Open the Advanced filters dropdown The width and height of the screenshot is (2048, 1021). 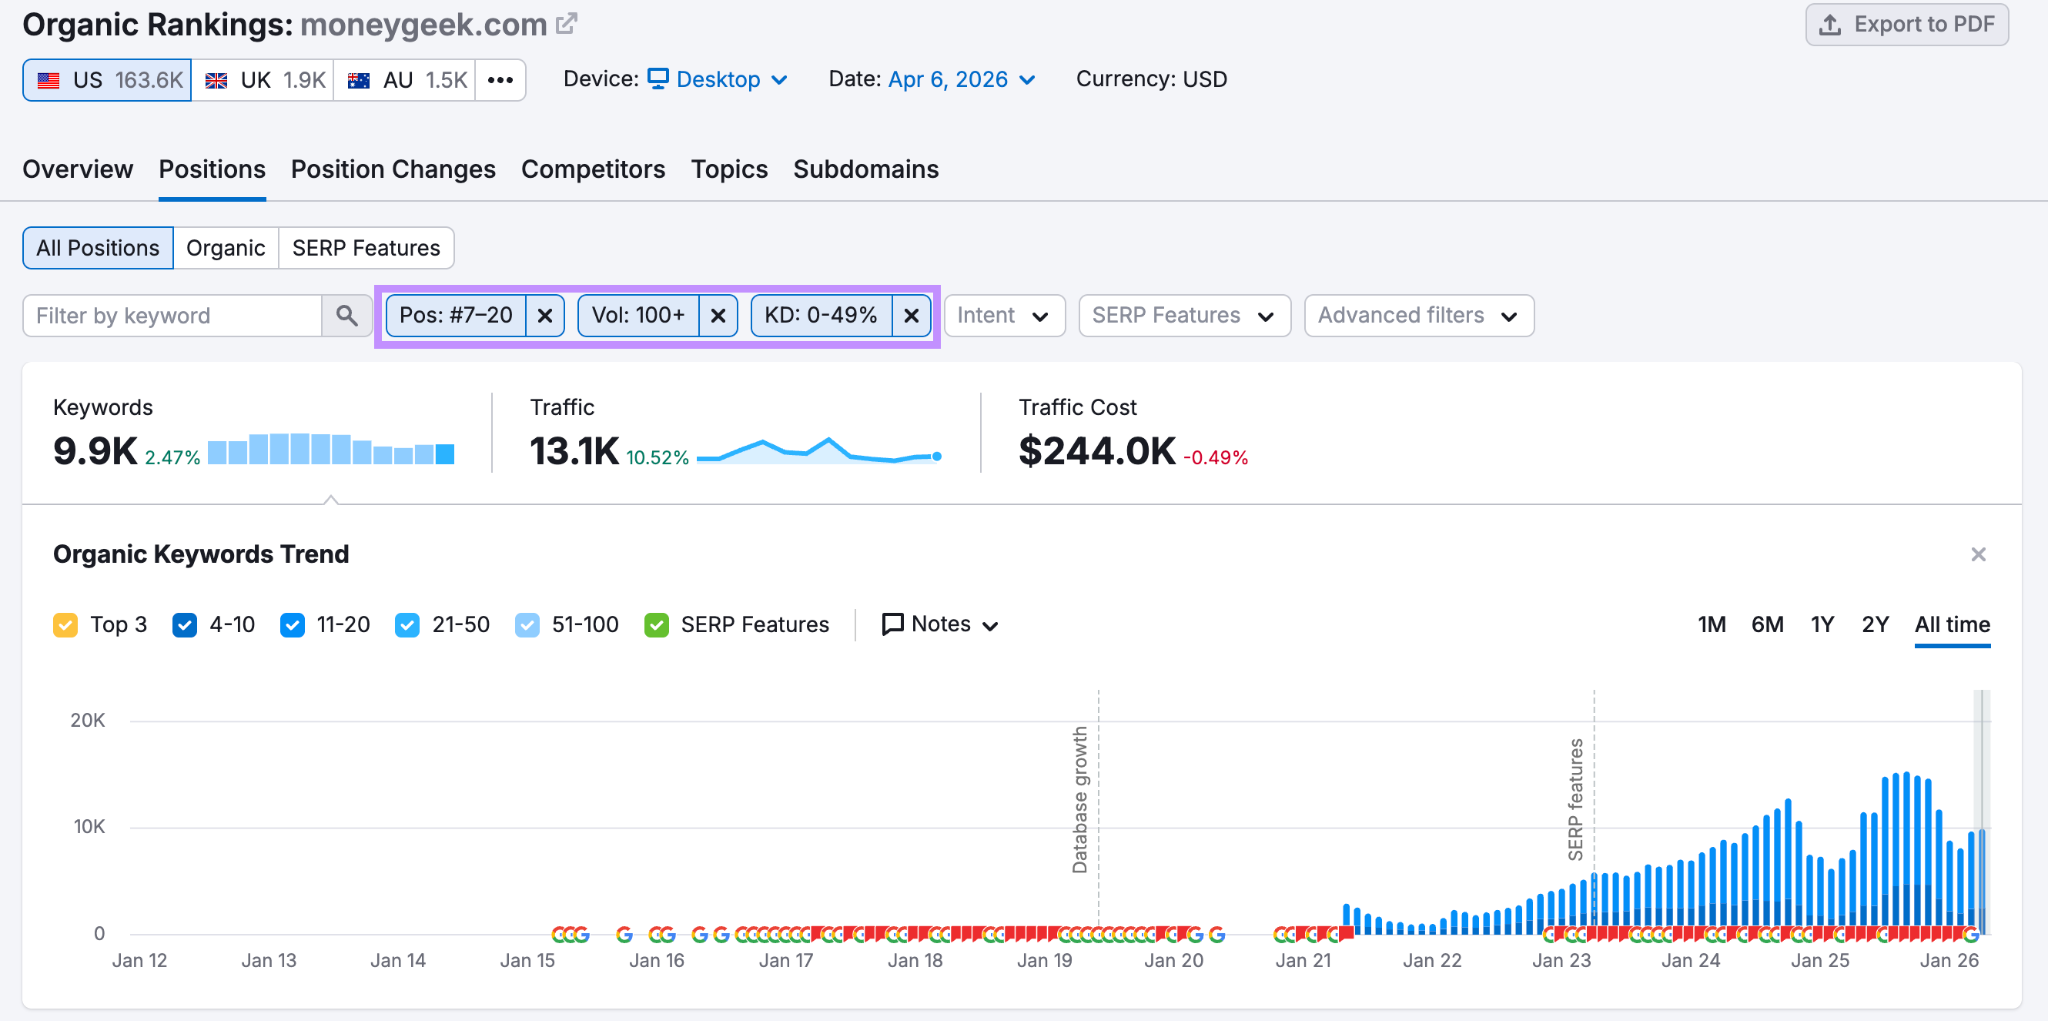tap(1418, 316)
